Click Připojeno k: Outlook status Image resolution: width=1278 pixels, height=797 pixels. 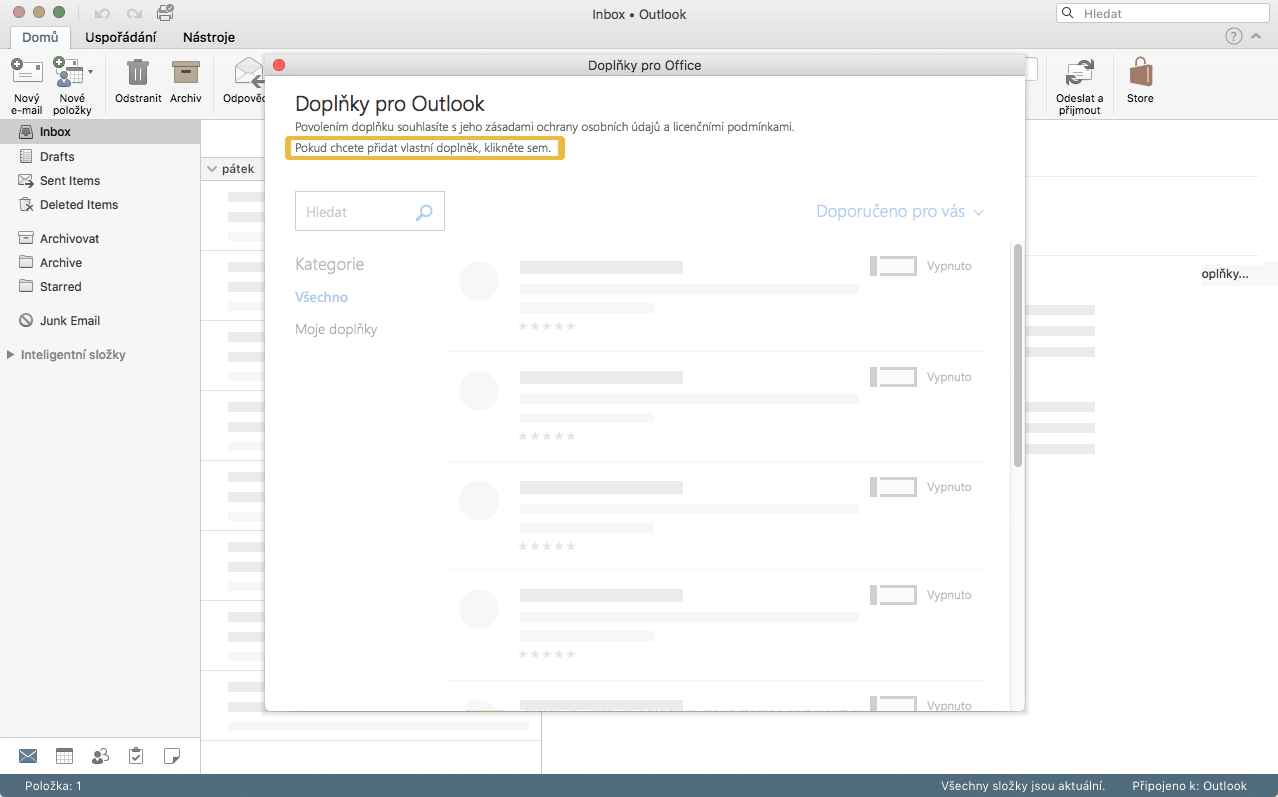[1190, 786]
